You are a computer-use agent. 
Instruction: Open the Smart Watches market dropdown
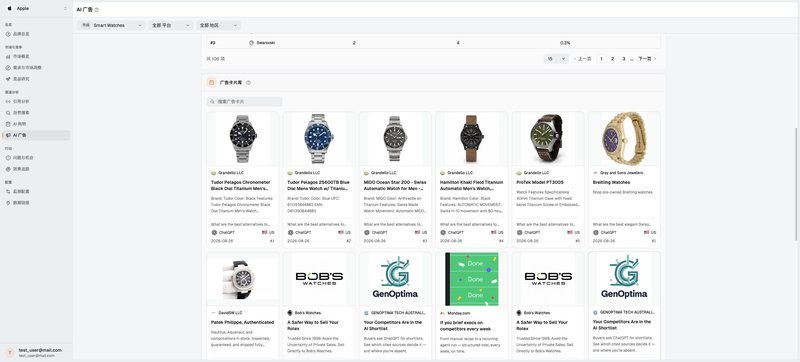111,25
